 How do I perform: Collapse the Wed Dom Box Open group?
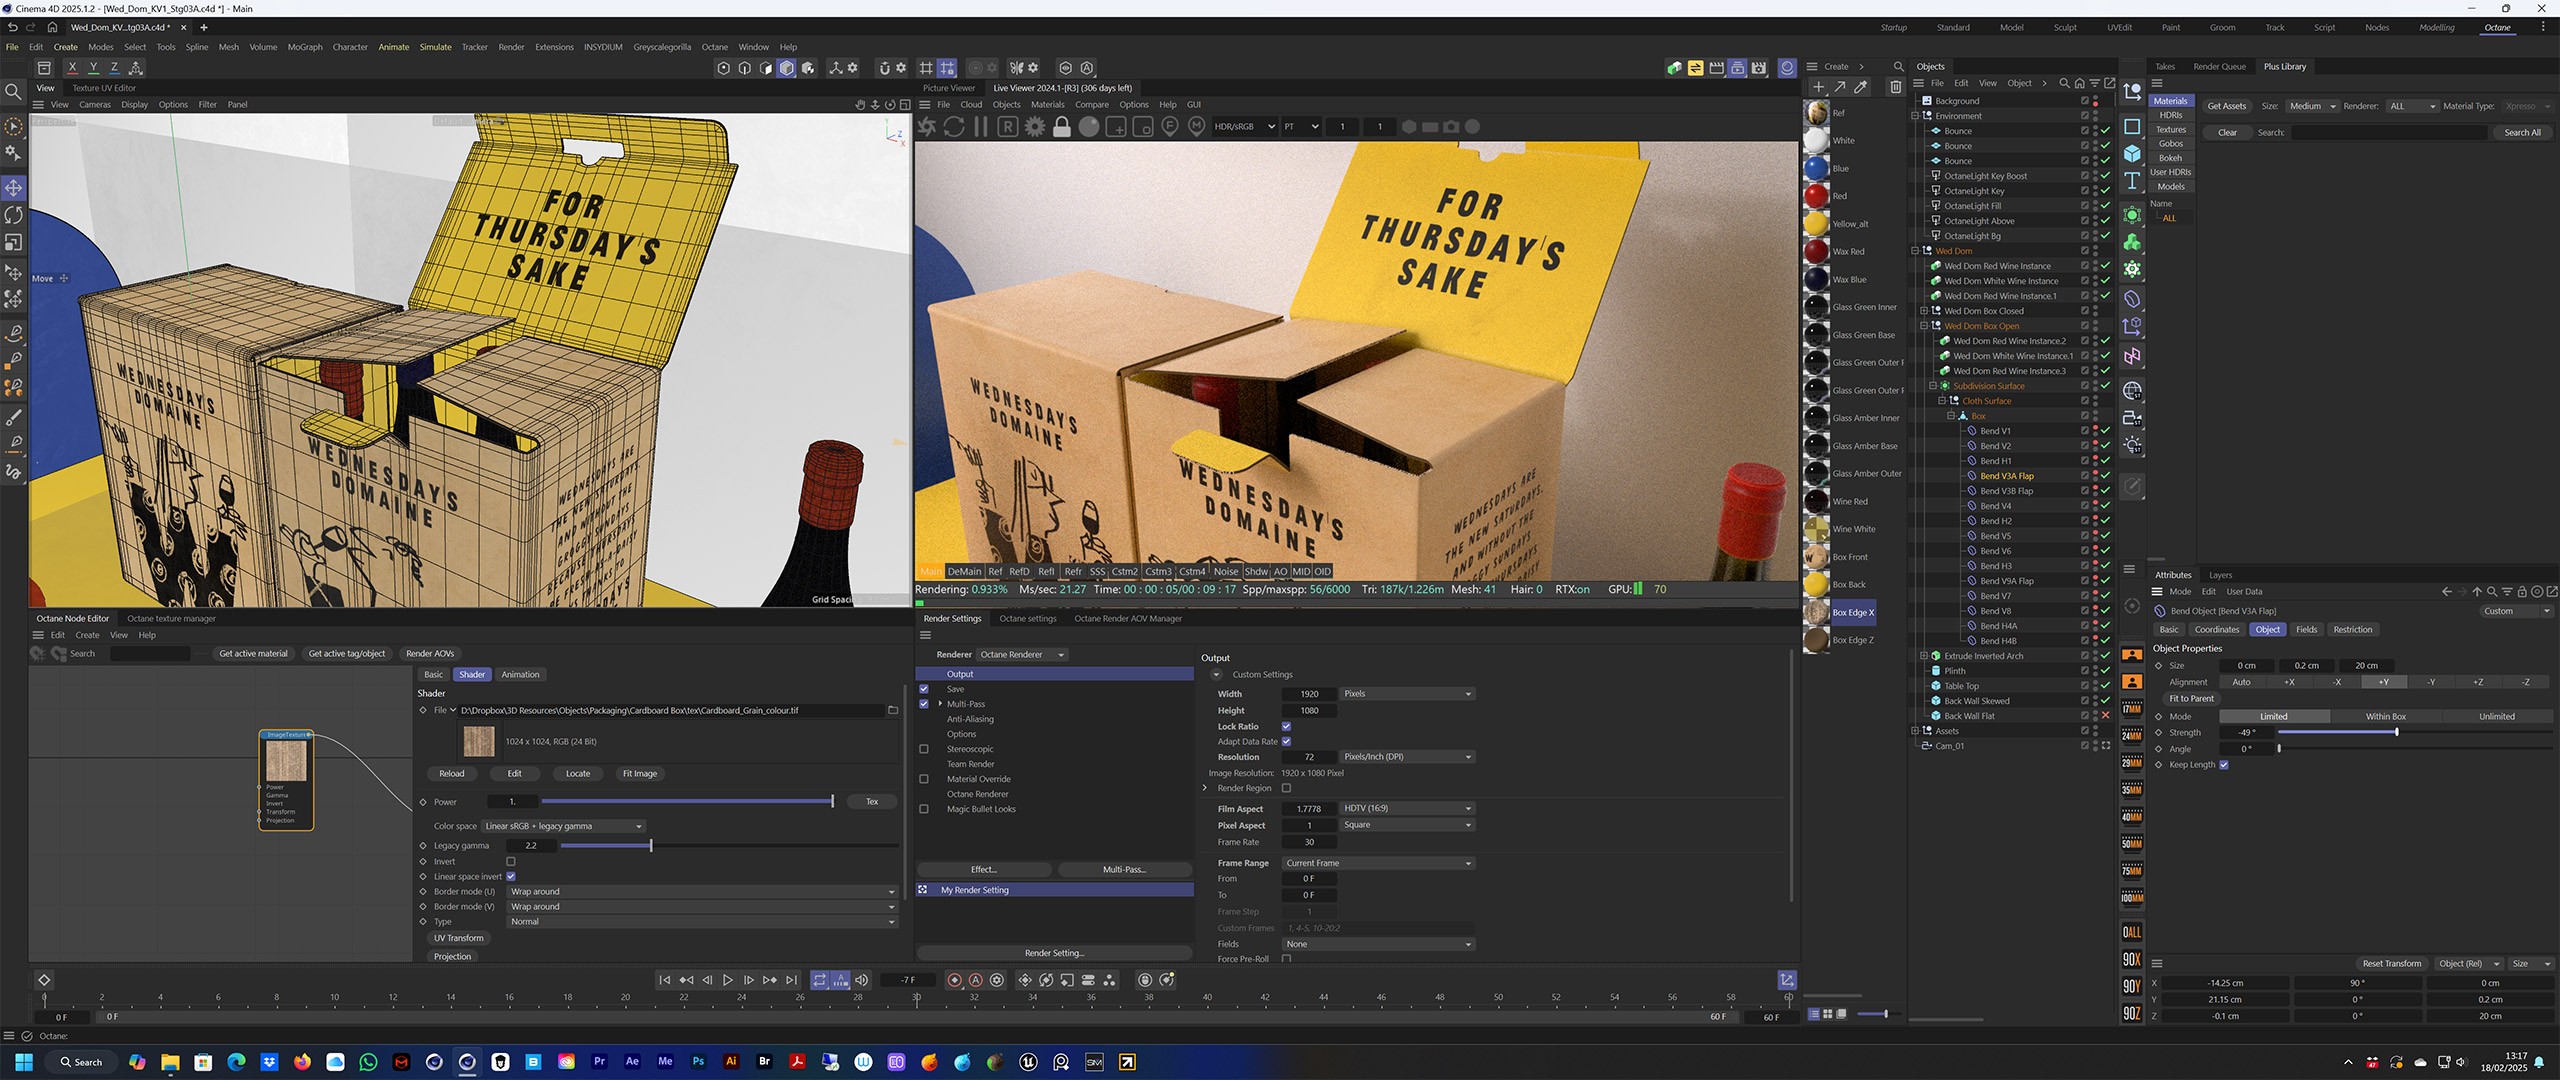pyautogui.click(x=1923, y=326)
